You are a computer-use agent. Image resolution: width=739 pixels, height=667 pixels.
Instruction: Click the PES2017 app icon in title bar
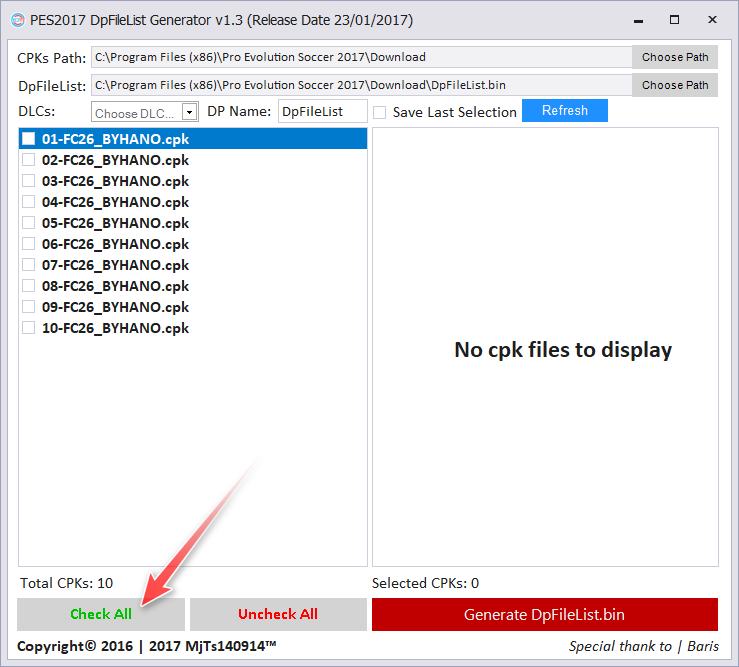point(17,20)
